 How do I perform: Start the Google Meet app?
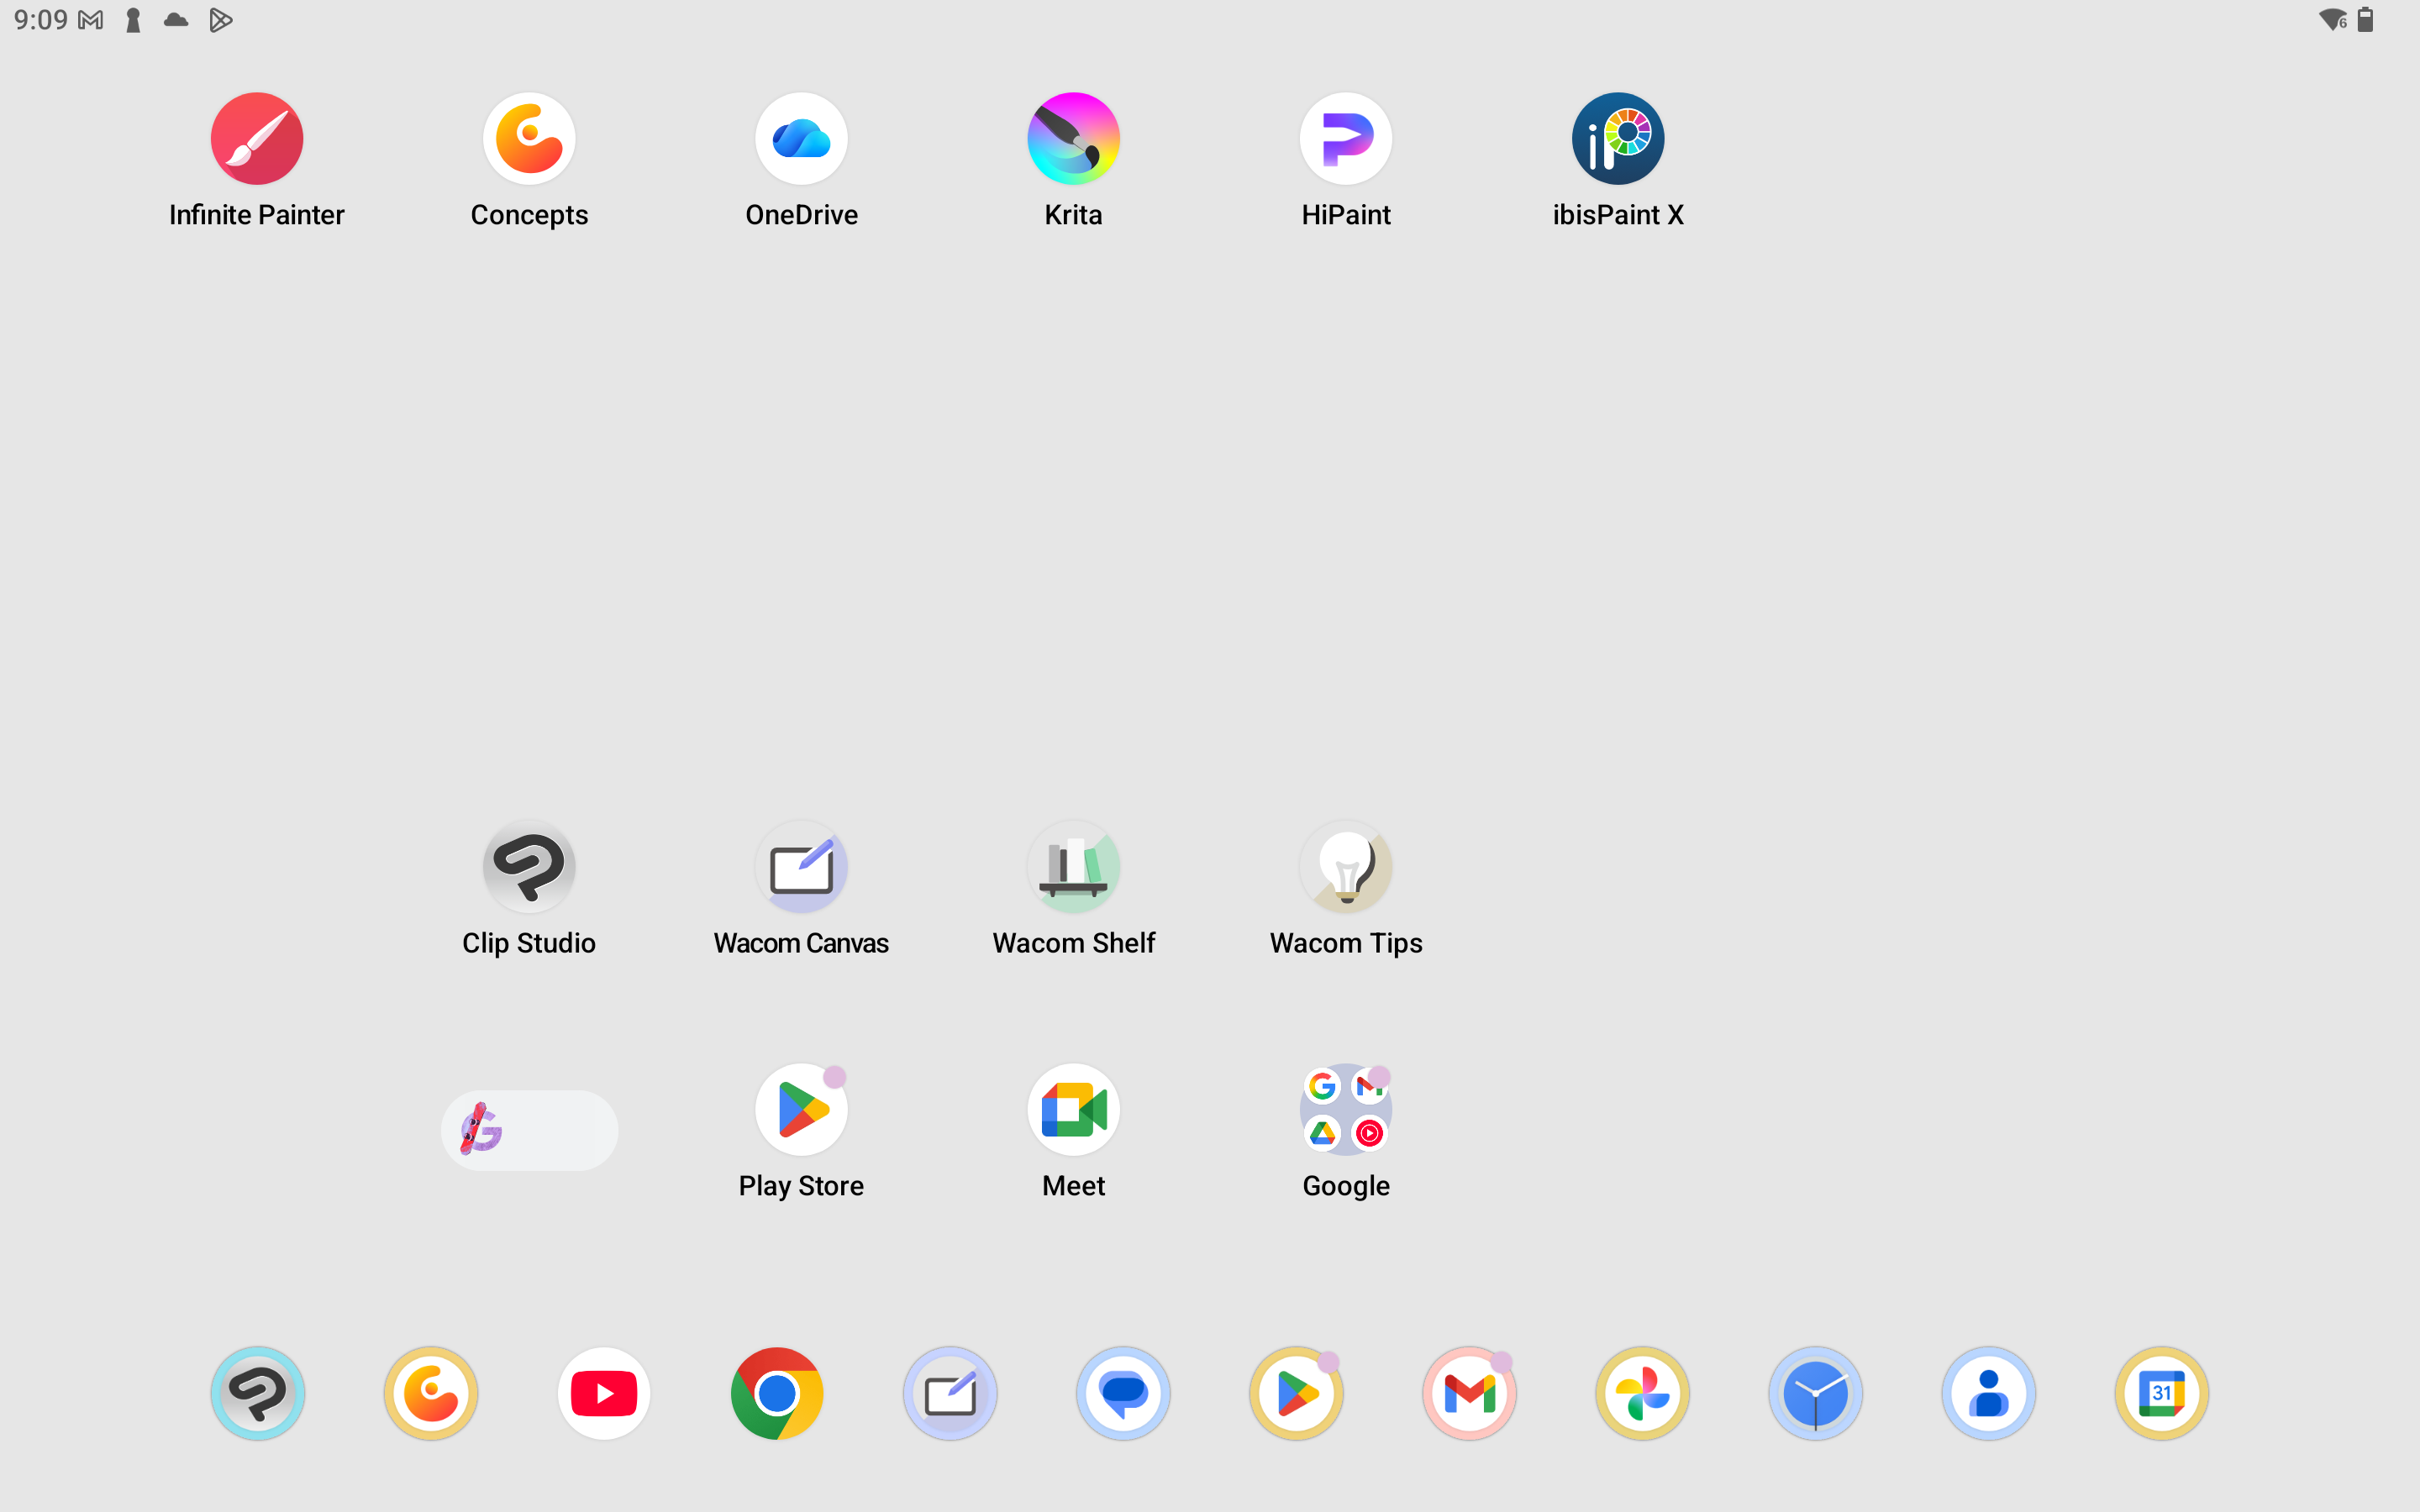pyautogui.click(x=1073, y=1110)
